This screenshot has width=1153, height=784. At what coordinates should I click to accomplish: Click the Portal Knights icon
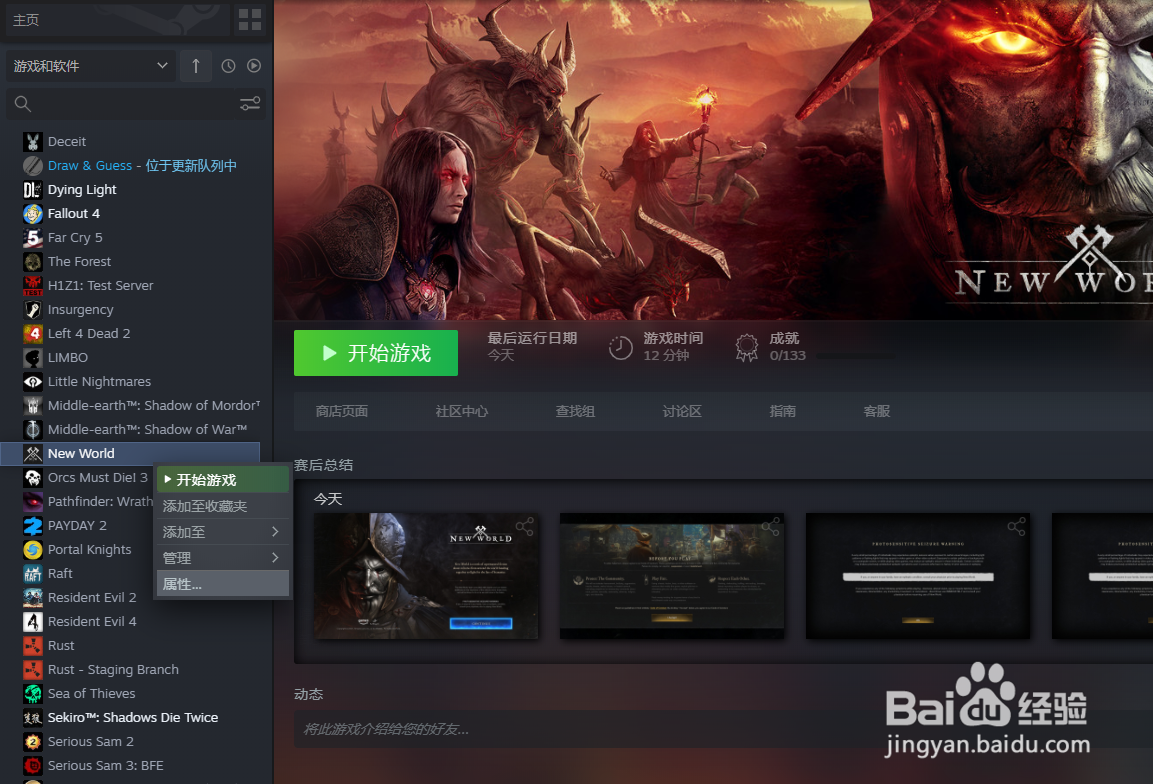pos(32,549)
